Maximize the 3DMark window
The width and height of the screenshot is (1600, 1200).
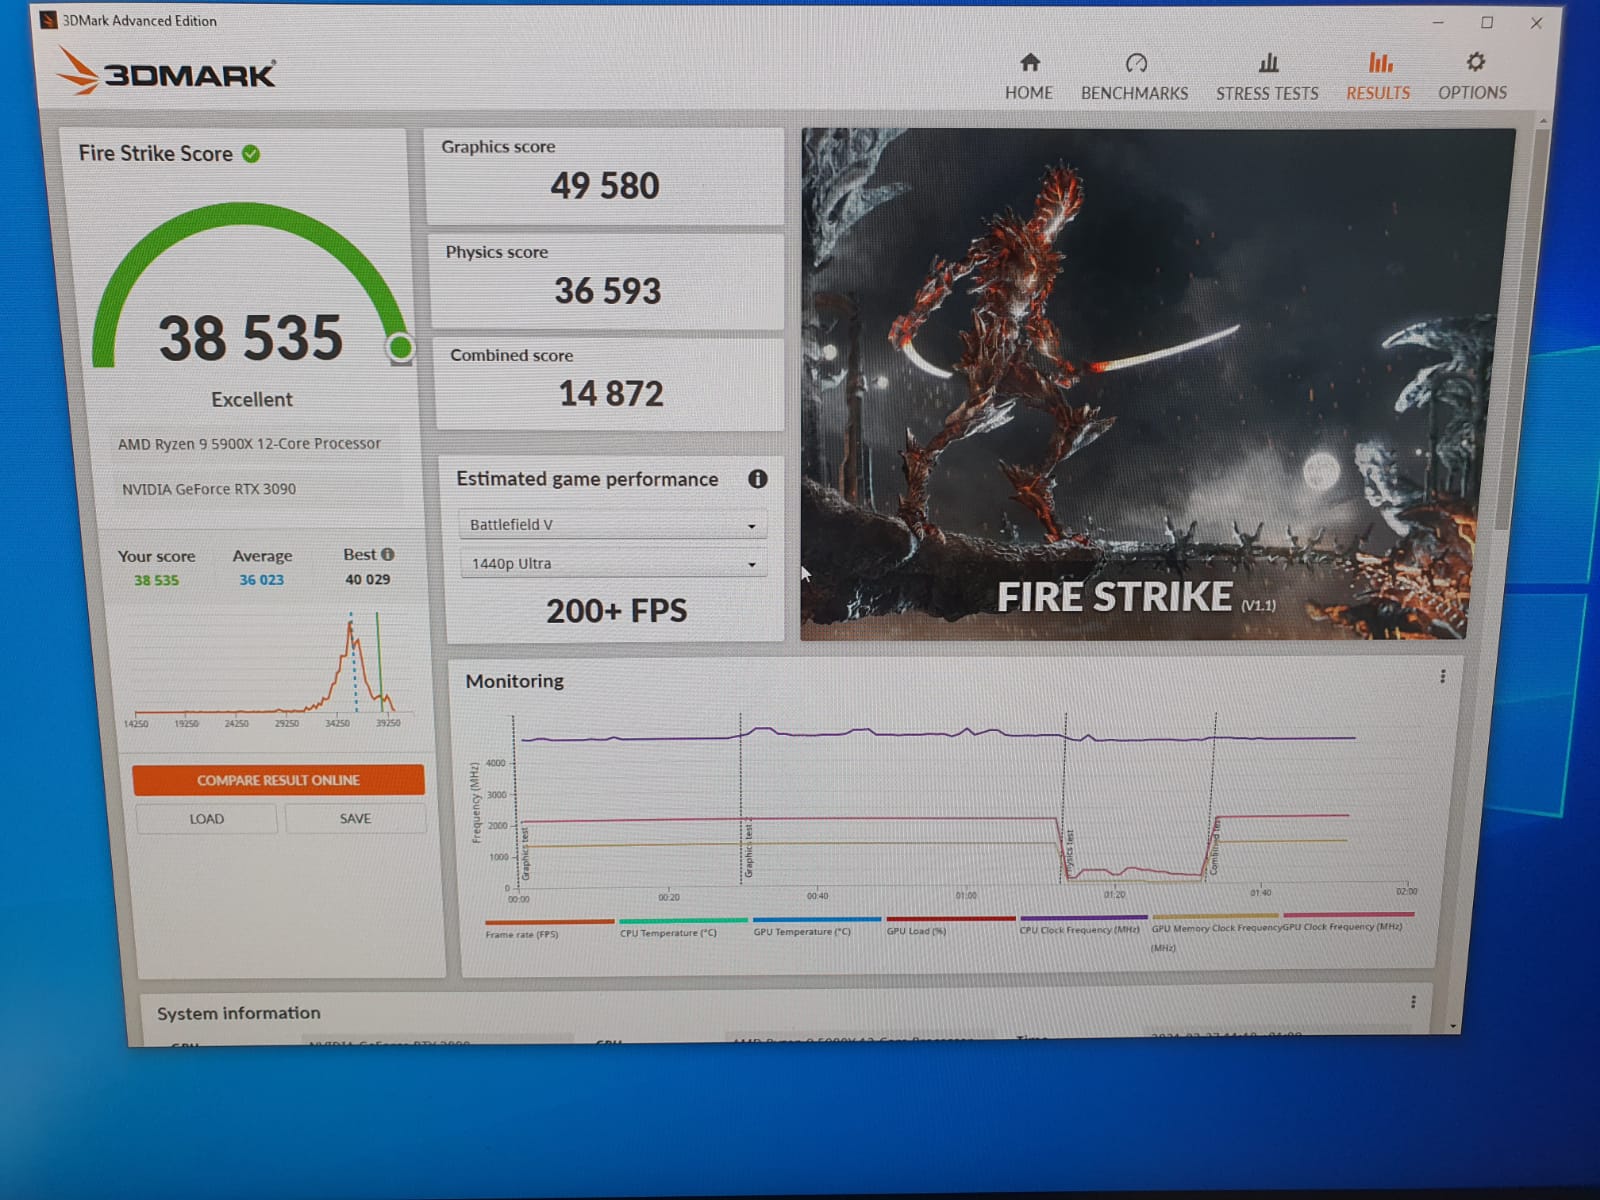point(1487,22)
